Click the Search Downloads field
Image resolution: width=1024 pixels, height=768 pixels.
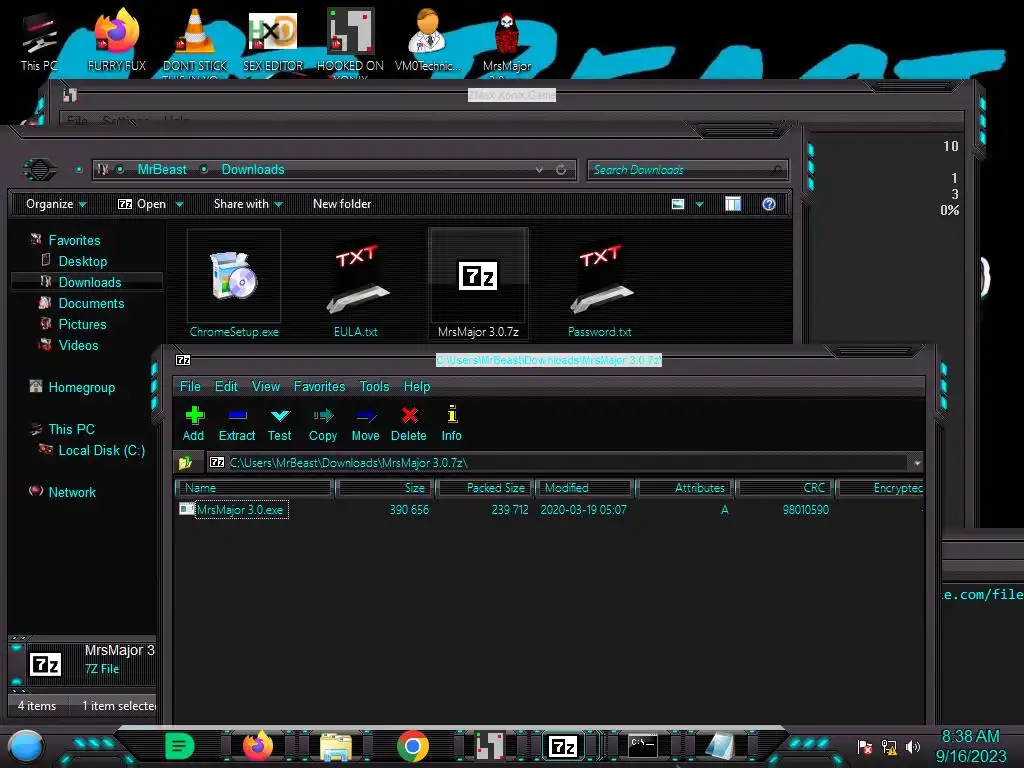click(x=687, y=170)
